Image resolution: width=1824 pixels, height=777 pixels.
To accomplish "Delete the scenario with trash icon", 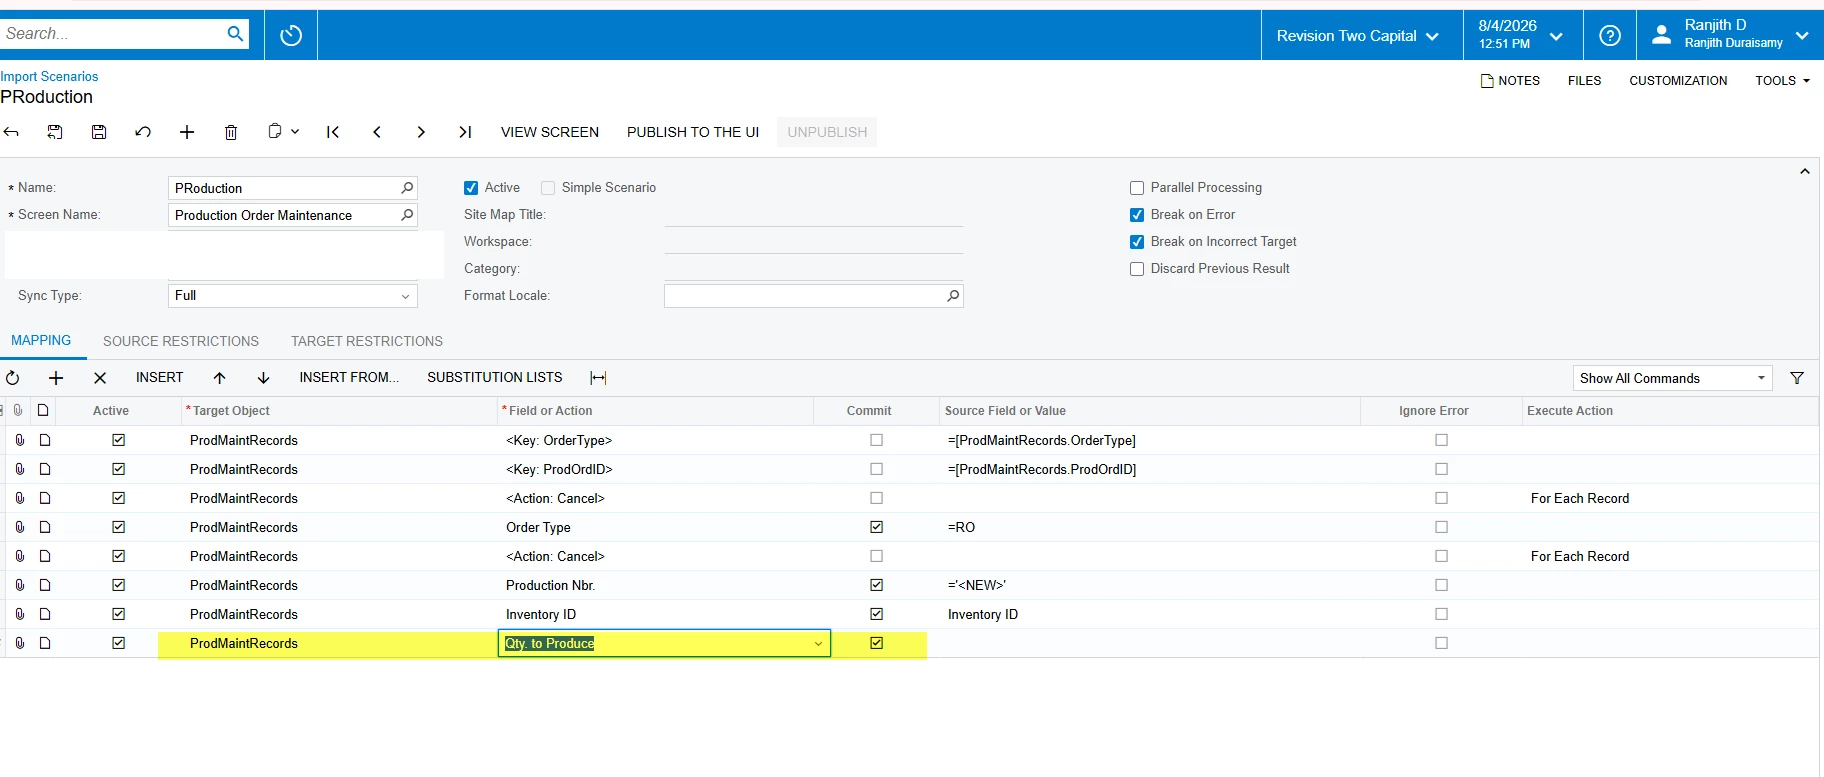I will (231, 132).
